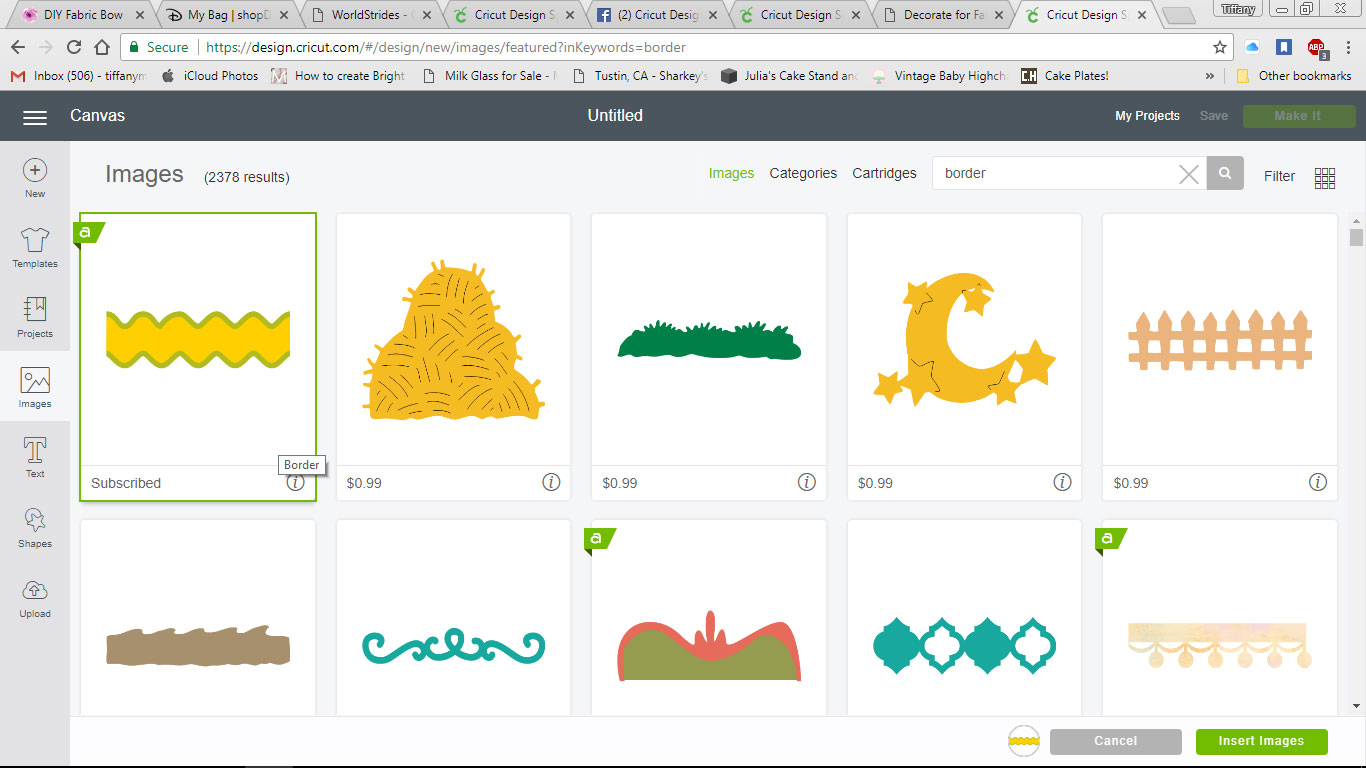The width and height of the screenshot is (1366, 768).
Task: Switch to the Categories tab
Action: coord(803,173)
